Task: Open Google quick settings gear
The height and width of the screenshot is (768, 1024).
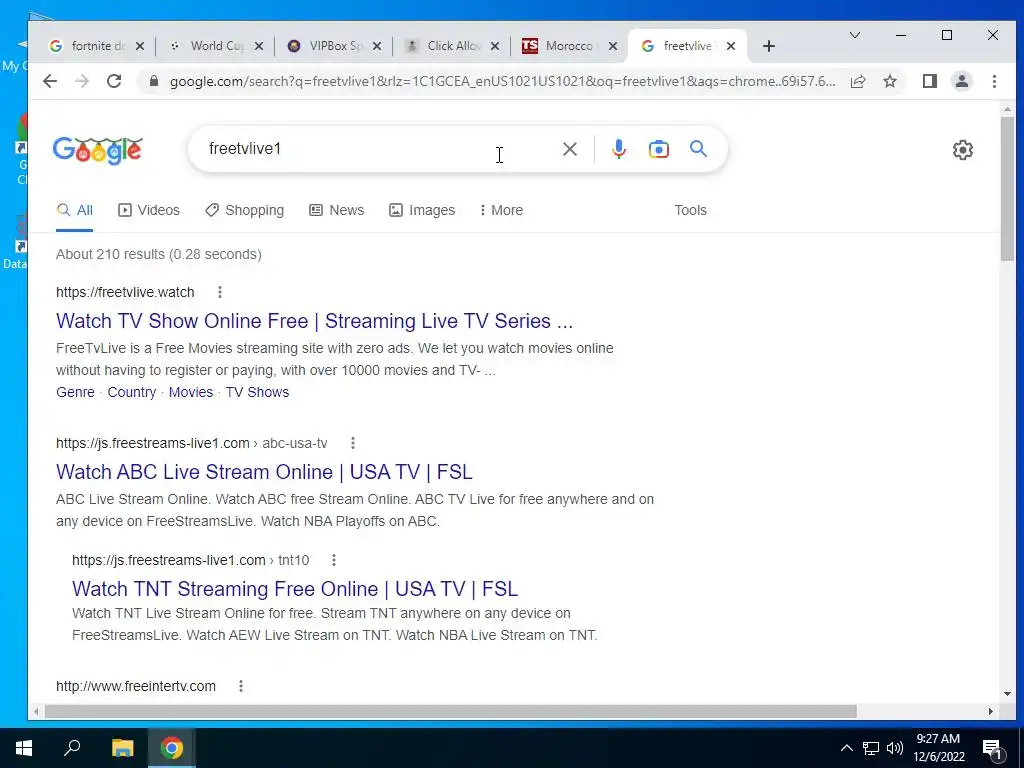Action: (963, 150)
